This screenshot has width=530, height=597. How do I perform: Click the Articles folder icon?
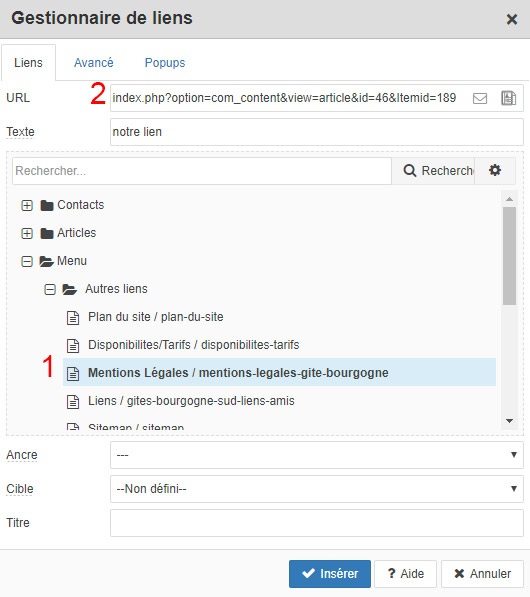tap(47, 233)
